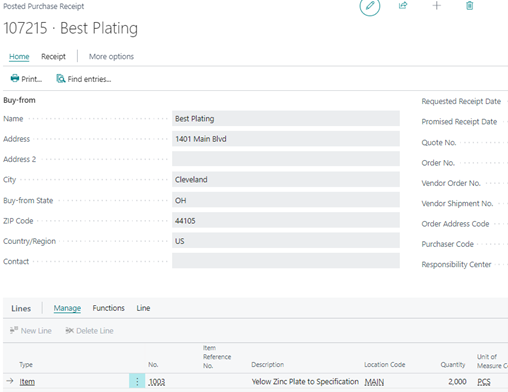
Task: Select the Functions tab in Lines
Action: pyautogui.click(x=109, y=308)
